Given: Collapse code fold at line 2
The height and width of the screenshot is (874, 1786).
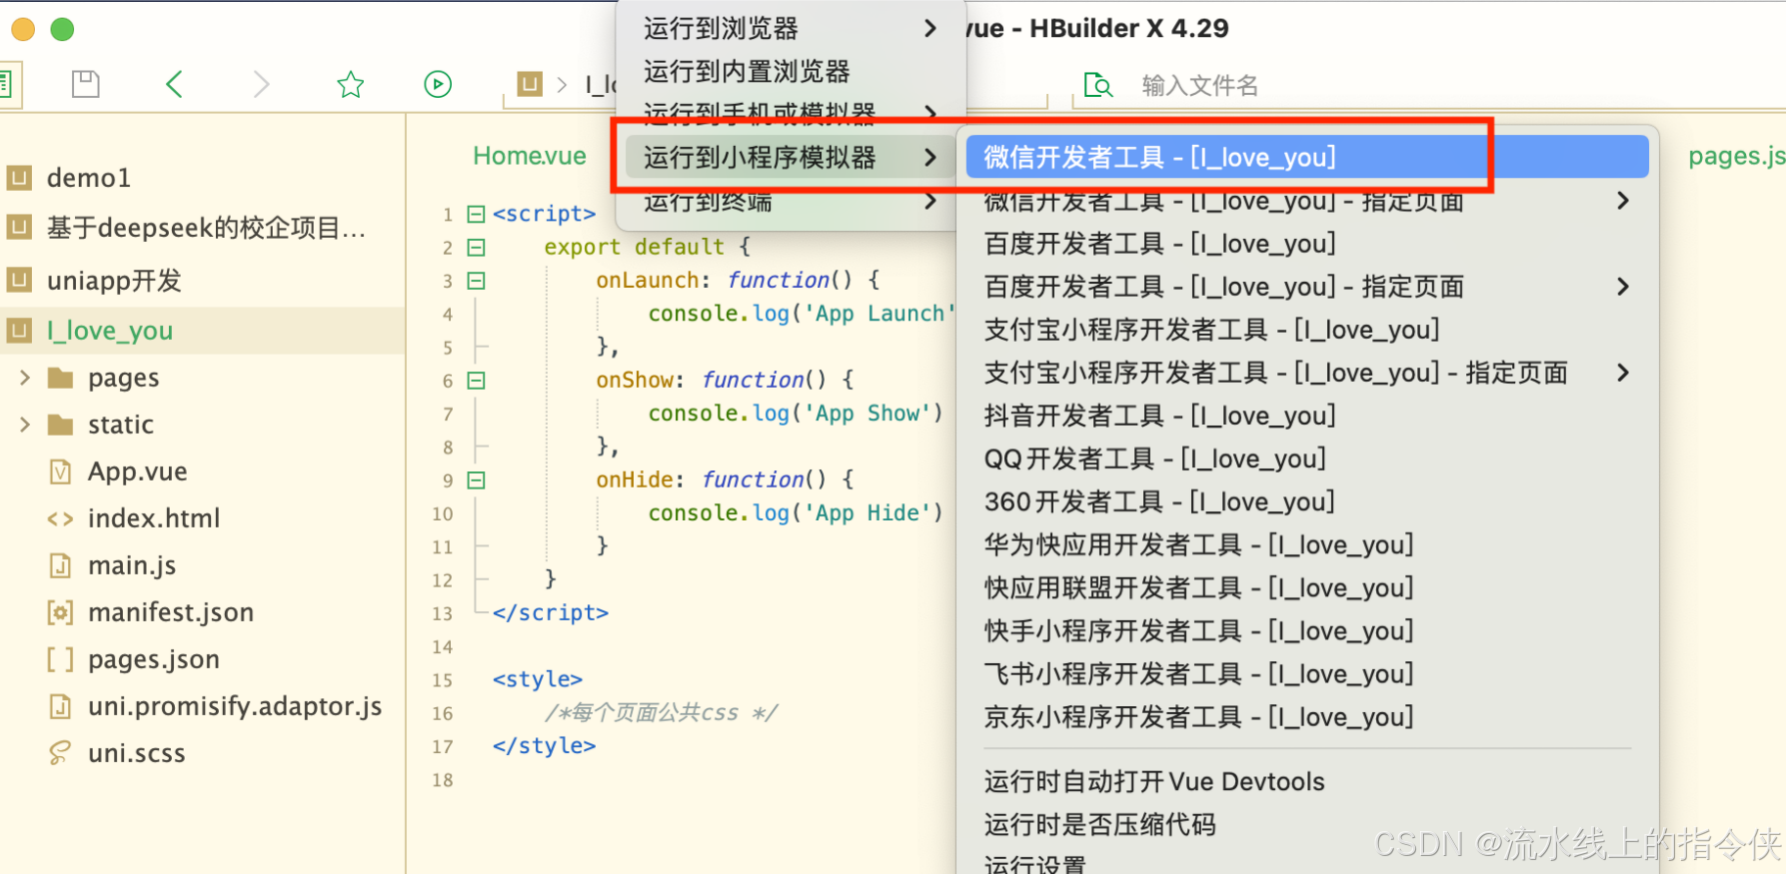Looking at the screenshot, I should (476, 247).
